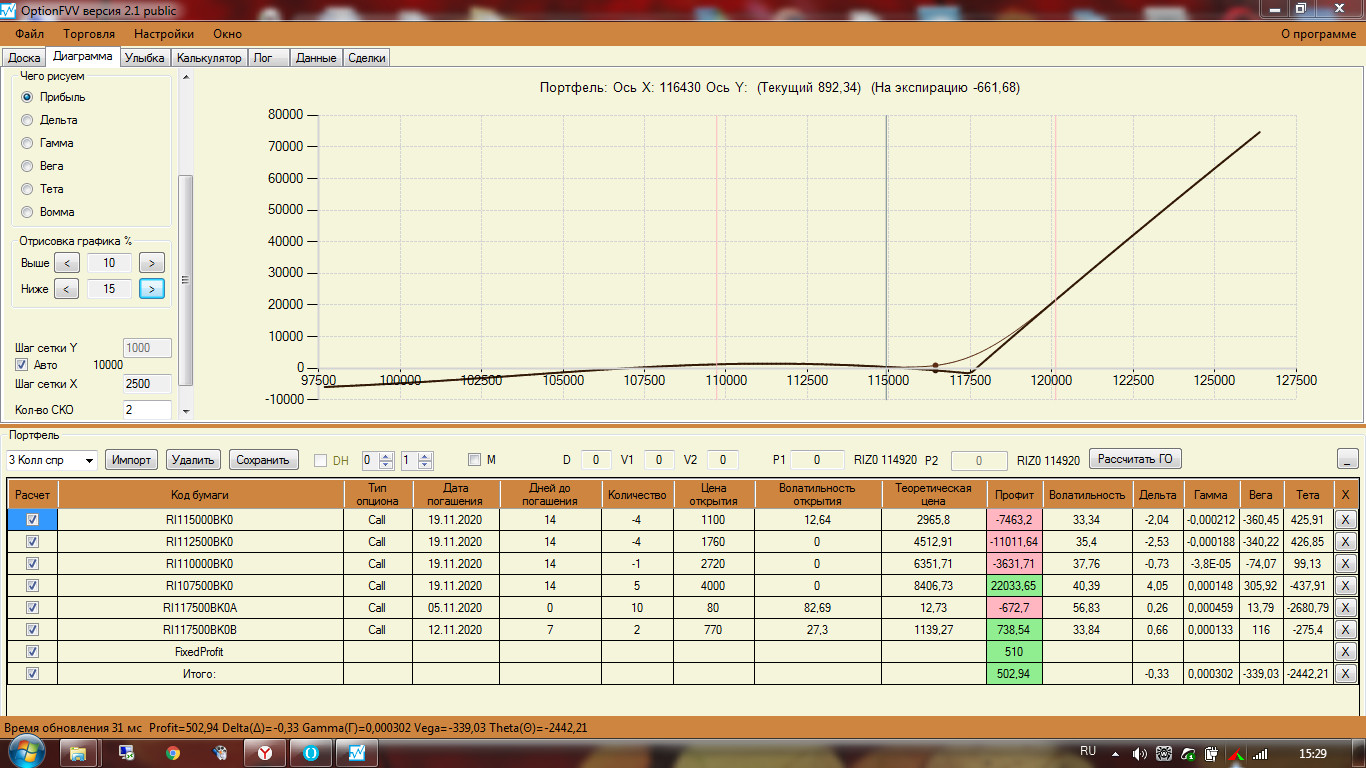Click the owl icon on the taskbar
The width and height of the screenshot is (1366, 768).
219,752
